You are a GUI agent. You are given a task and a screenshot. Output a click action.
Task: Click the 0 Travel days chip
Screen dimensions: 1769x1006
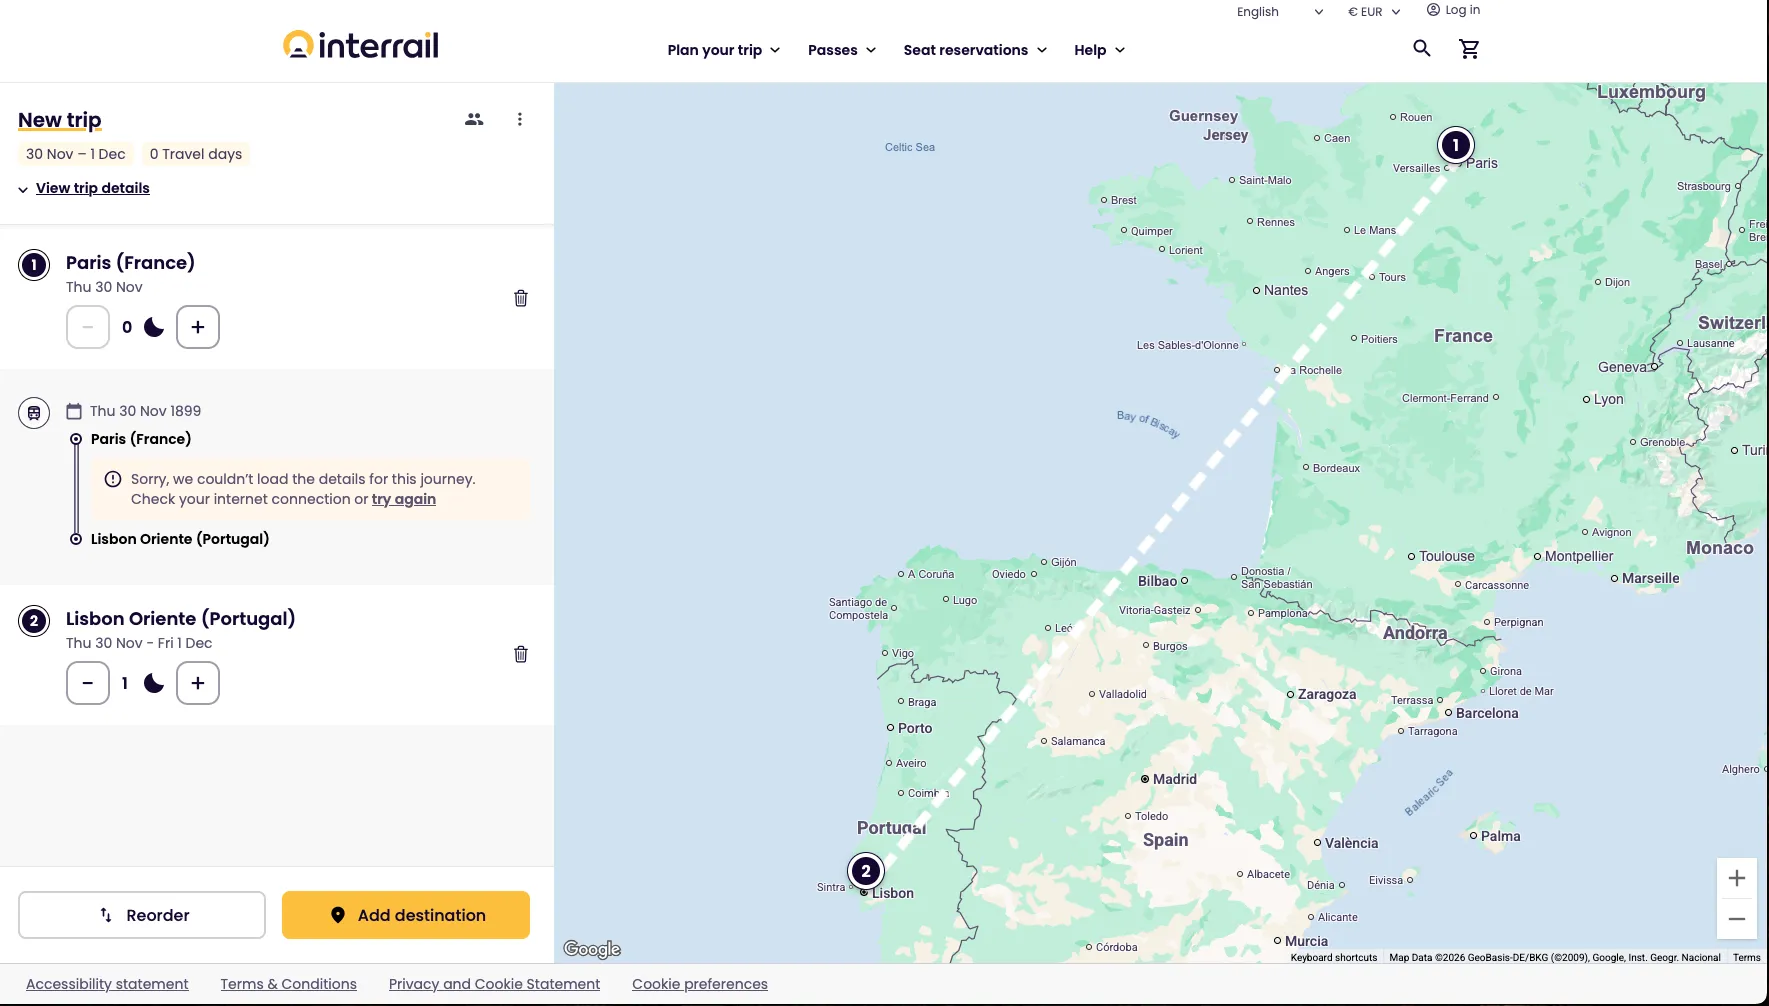[196, 154]
